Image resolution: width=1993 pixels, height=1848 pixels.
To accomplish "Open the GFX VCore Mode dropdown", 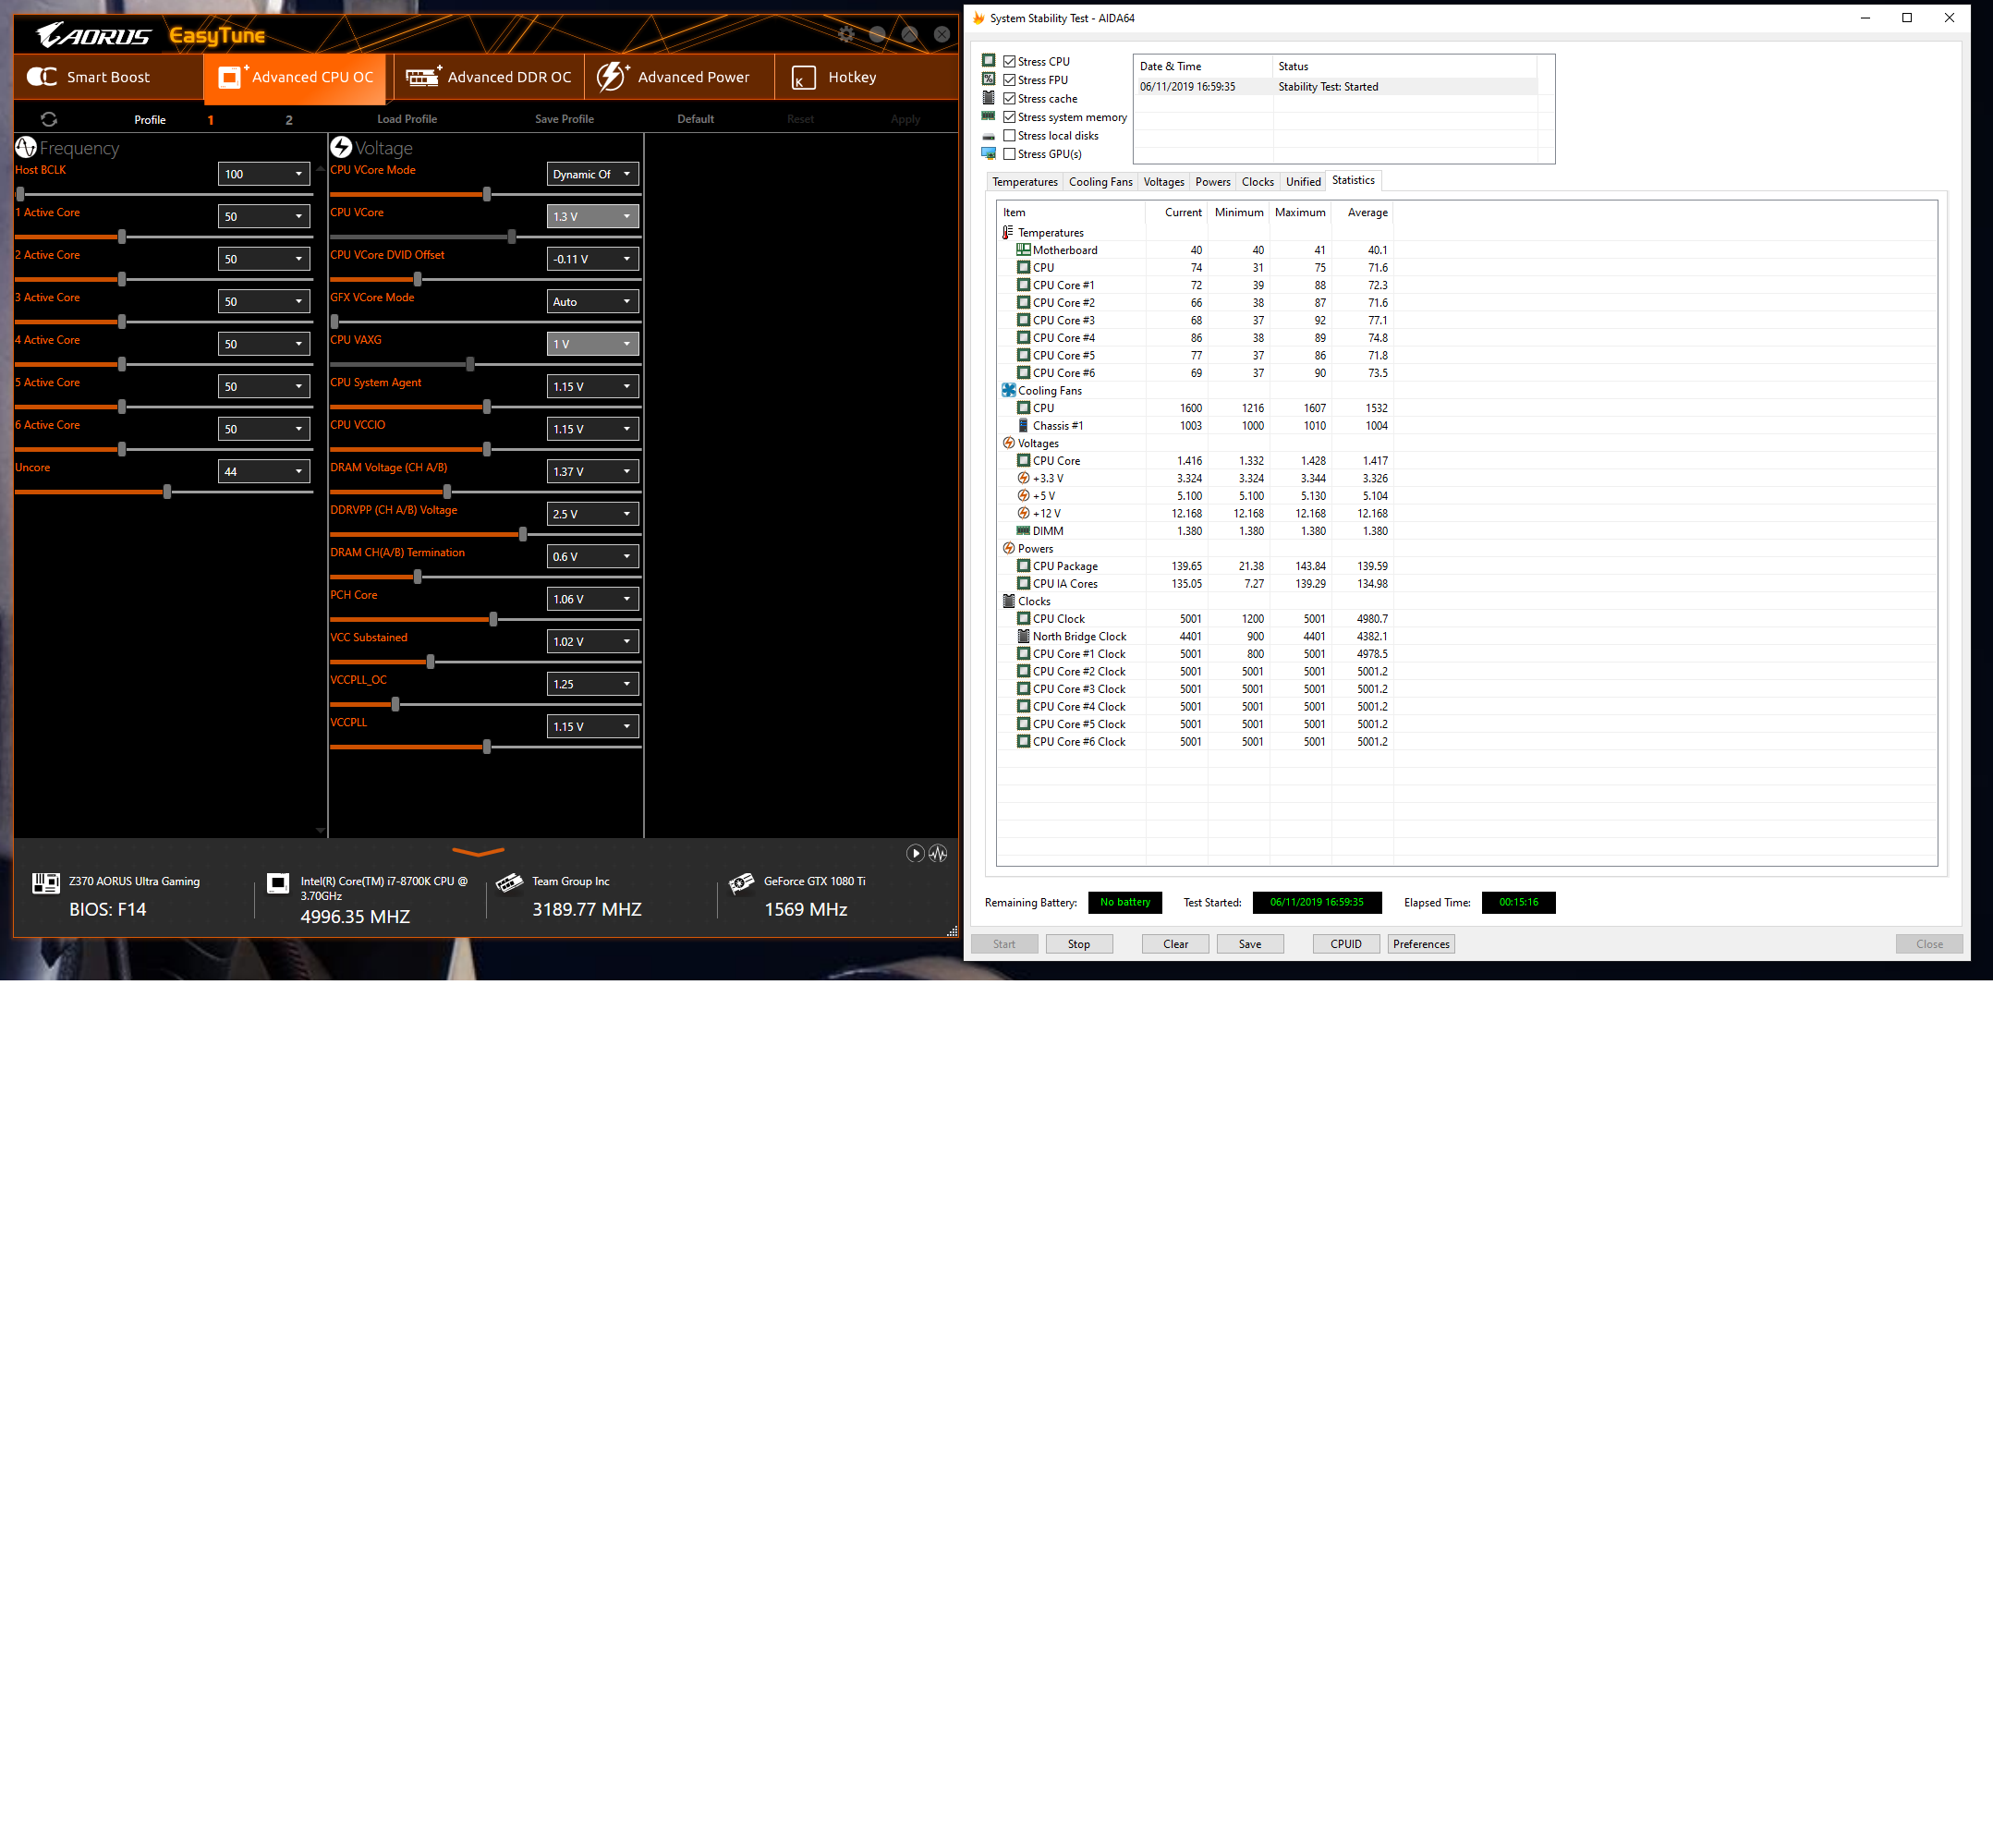I will 593,301.
